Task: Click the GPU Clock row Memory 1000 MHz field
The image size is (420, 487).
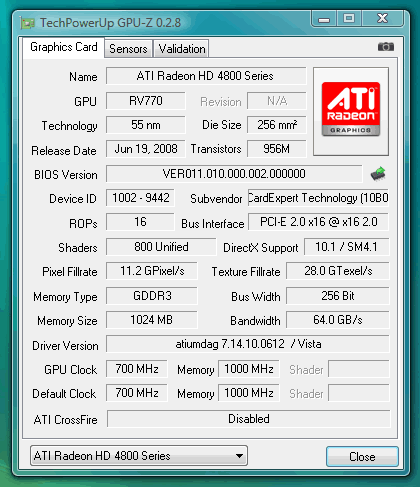Action: [x=249, y=369]
